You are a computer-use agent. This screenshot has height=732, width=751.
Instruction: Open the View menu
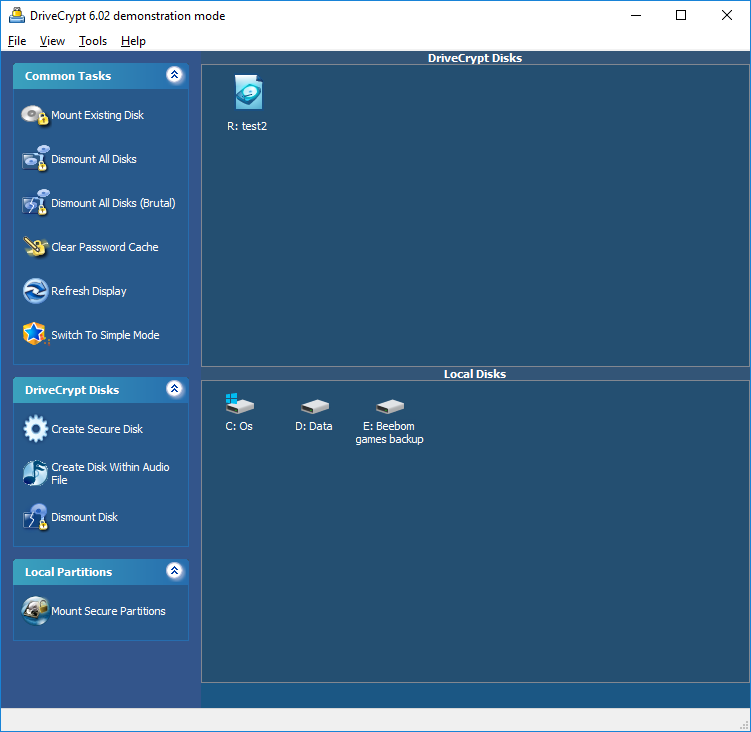(52, 41)
